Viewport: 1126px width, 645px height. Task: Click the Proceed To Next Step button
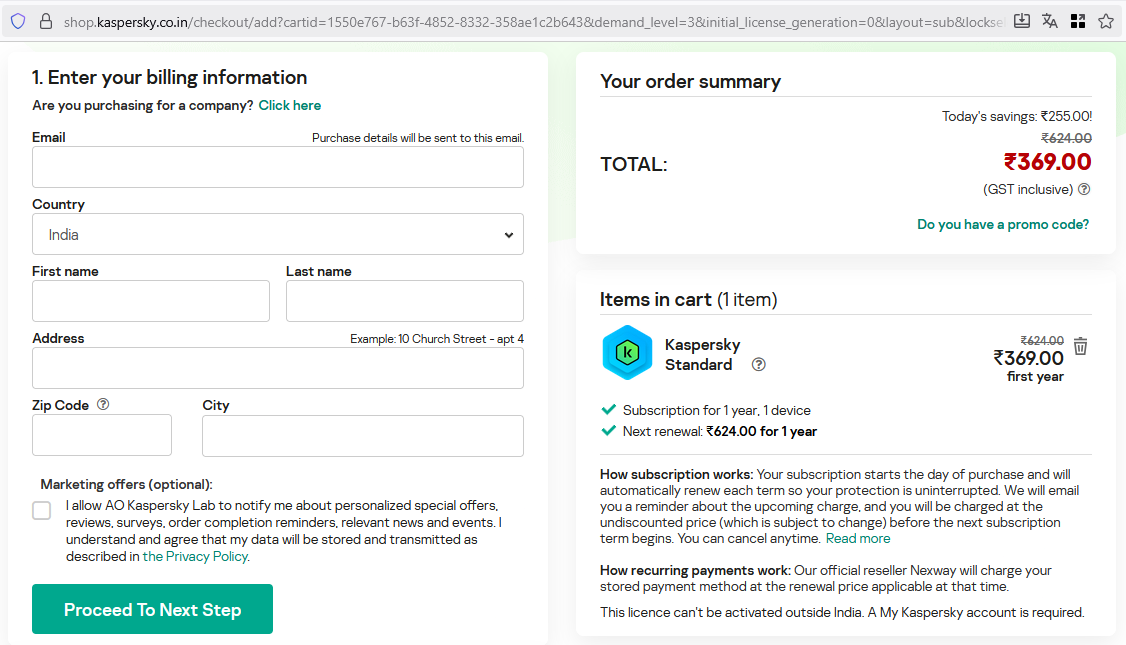pyautogui.click(x=152, y=609)
